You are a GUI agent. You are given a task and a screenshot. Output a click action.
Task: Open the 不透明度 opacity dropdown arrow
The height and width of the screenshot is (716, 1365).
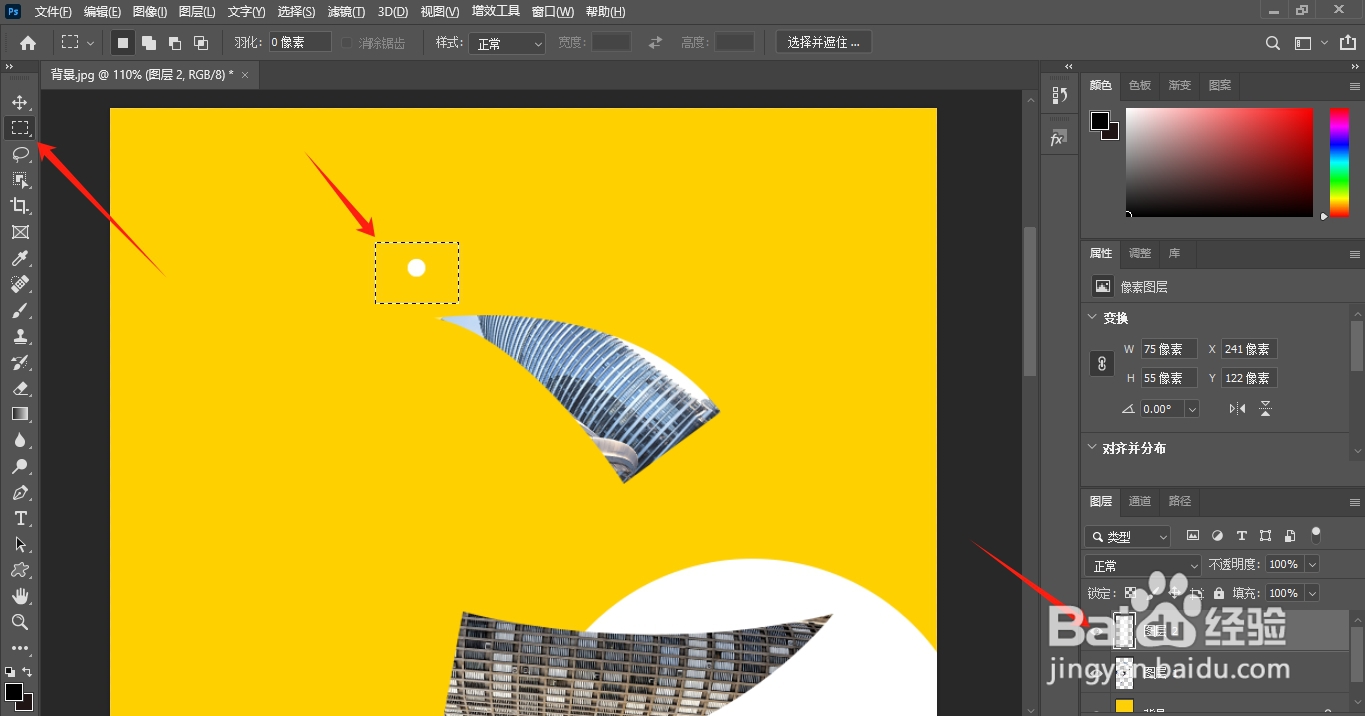[x=1312, y=564]
